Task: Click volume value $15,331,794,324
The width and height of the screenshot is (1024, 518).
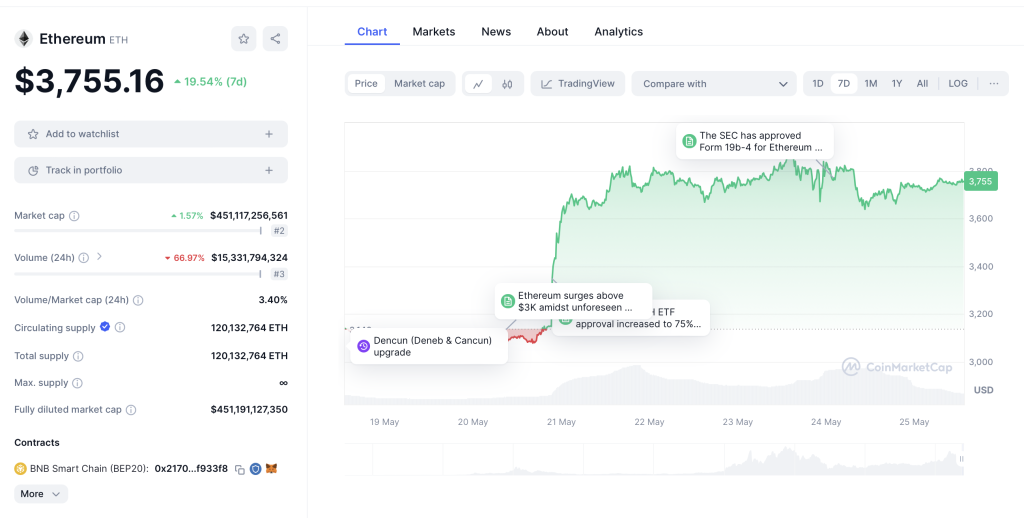Action: point(249,258)
